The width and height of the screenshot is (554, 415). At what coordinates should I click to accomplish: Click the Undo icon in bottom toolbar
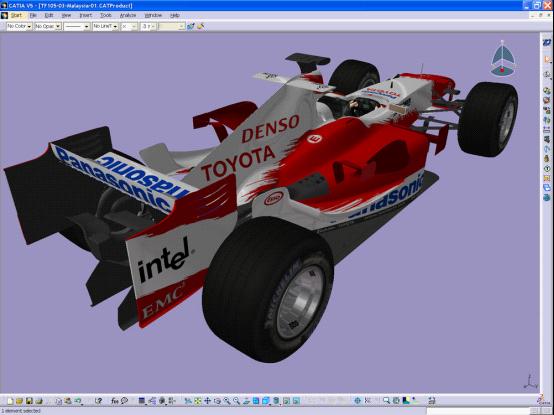tap(78, 401)
